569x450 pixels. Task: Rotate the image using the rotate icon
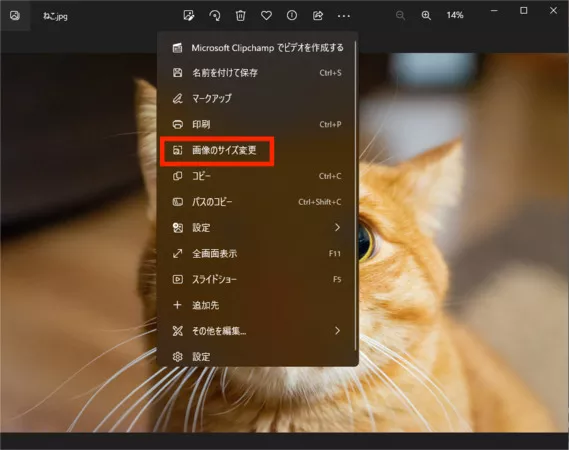pyautogui.click(x=215, y=16)
